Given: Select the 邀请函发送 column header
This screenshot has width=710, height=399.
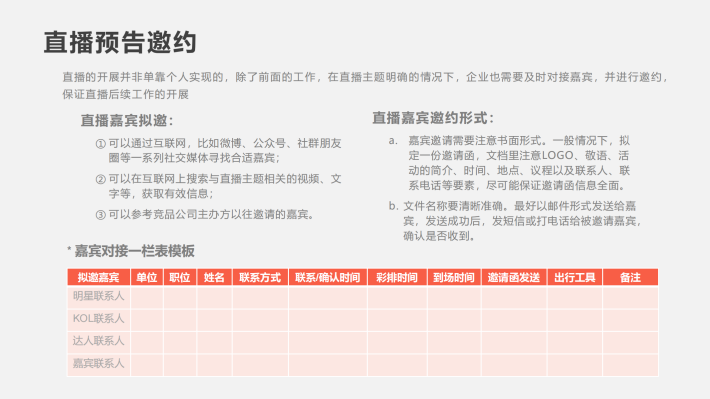Looking at the screenshot, I should (x=514, y=277).
